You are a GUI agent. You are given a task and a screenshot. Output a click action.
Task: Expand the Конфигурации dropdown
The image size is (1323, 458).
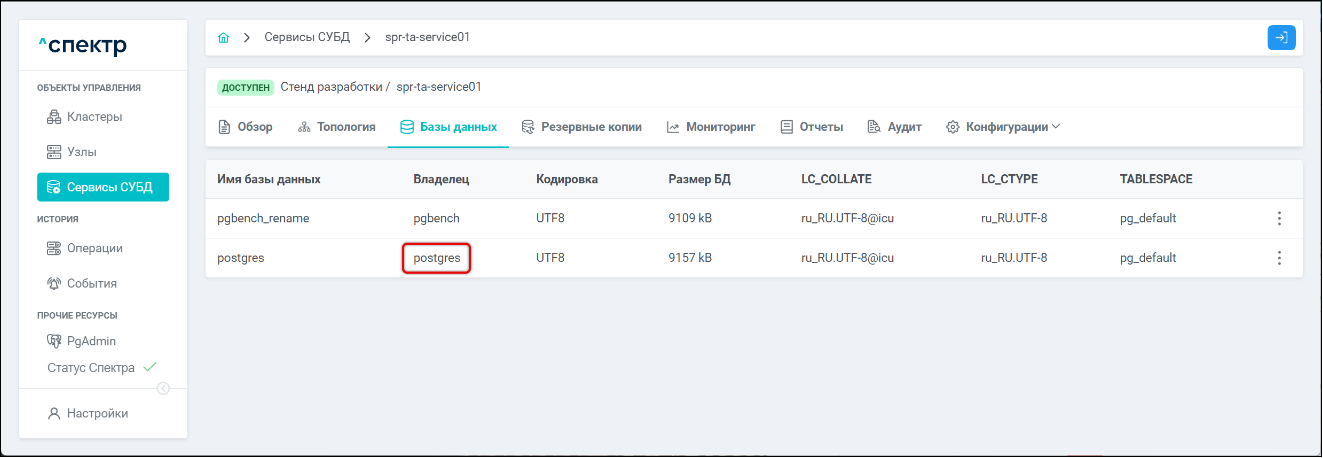(1003, 127)
